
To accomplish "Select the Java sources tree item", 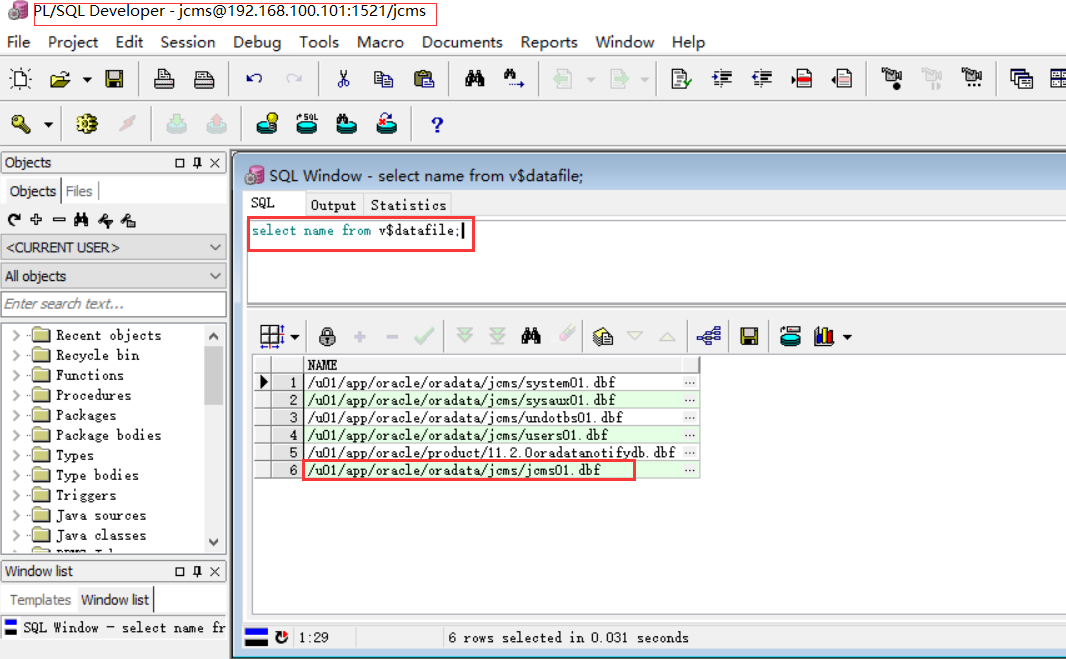I will pos(101,516).
